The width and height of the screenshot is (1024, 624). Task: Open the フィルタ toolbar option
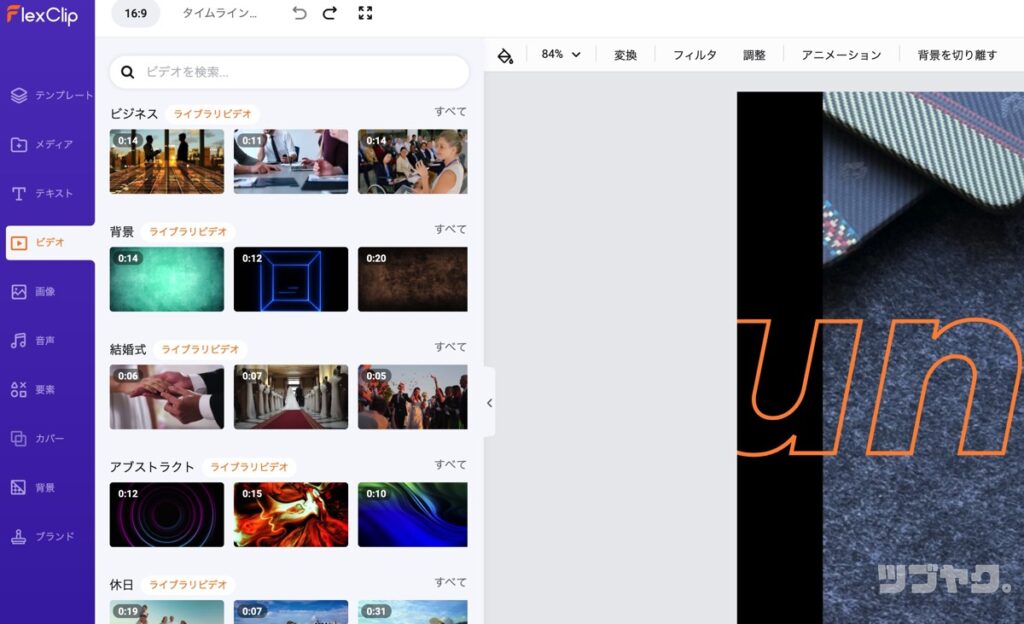695,55
